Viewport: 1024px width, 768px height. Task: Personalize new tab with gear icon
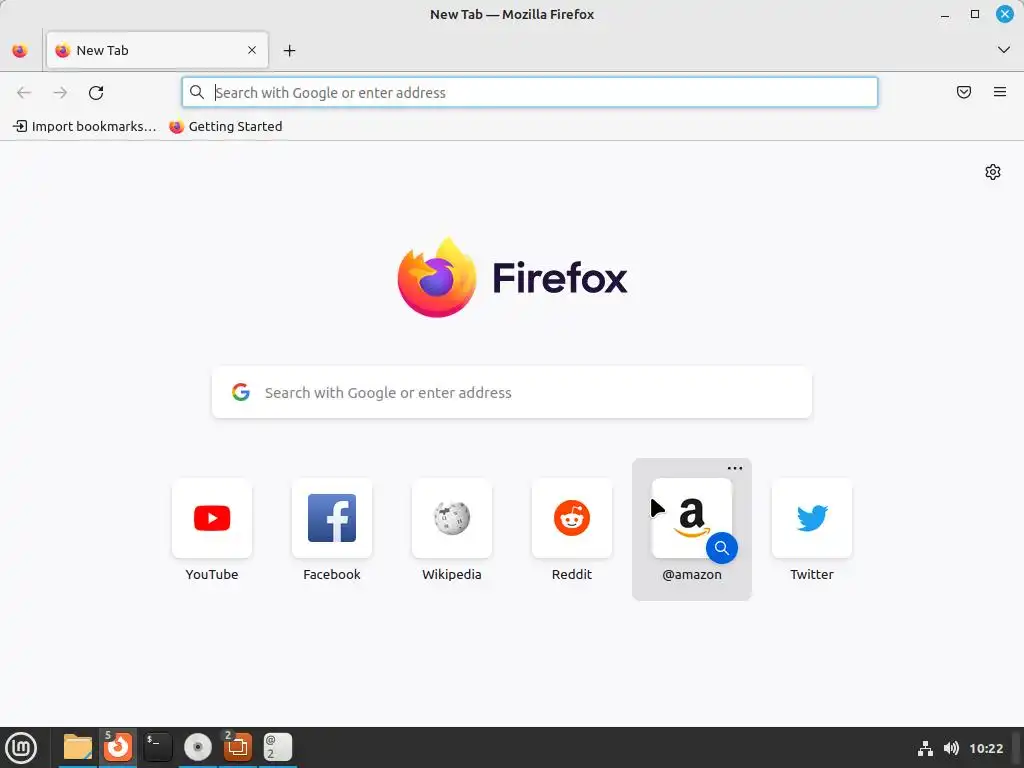(993, 172)
